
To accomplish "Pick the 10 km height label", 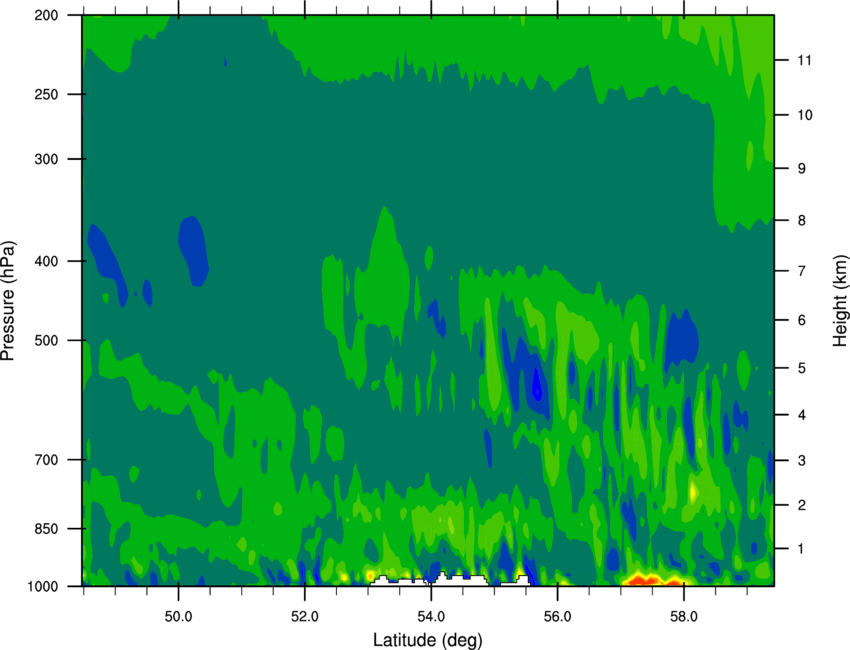I will pos(804,115).
